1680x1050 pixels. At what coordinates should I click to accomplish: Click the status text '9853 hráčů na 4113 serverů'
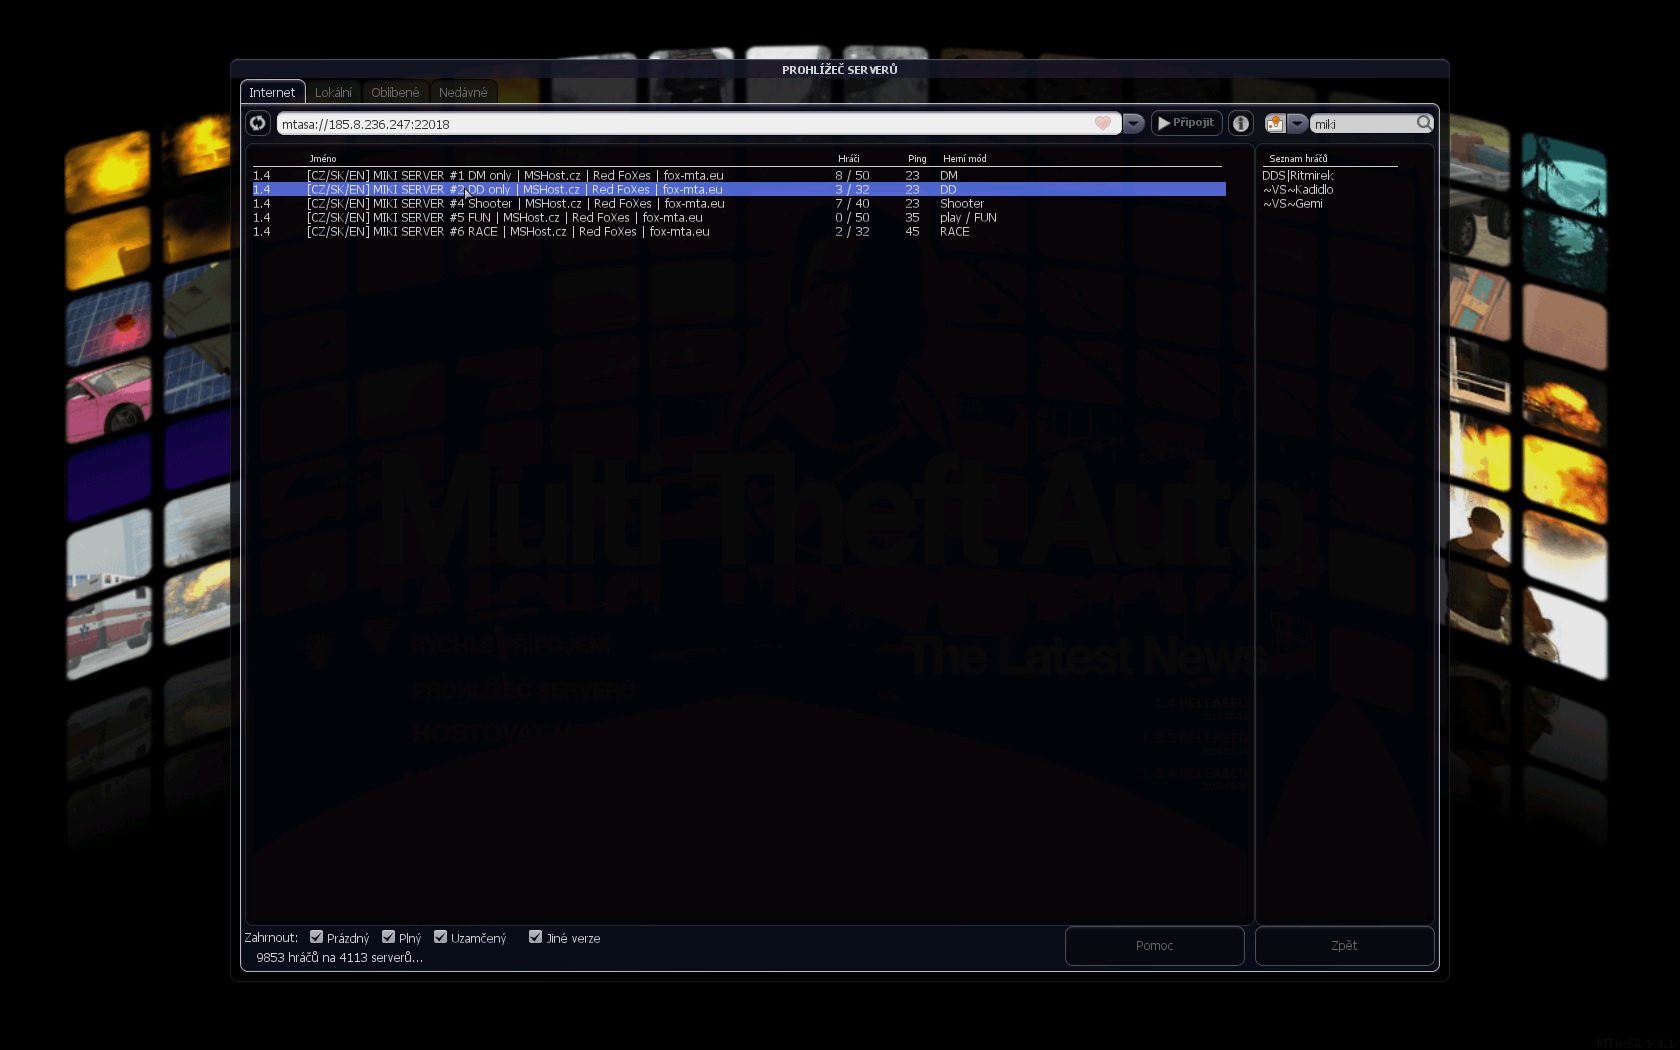click(x=339, y=957)
